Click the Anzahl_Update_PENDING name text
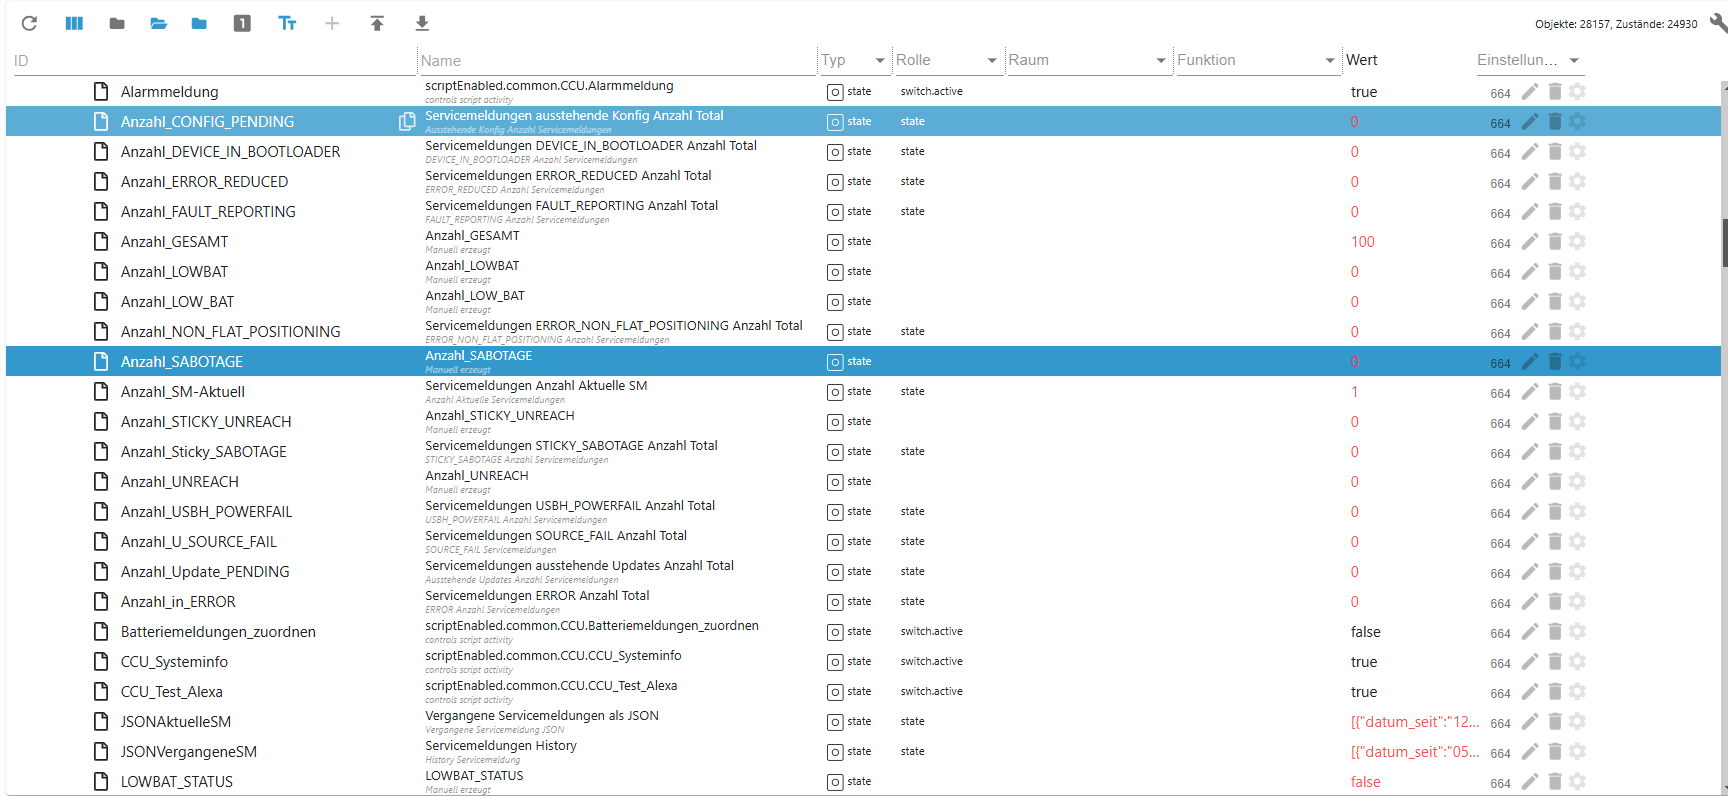Image resolution: width=1728 pixels, height=796 pixels. click(579, 566)
